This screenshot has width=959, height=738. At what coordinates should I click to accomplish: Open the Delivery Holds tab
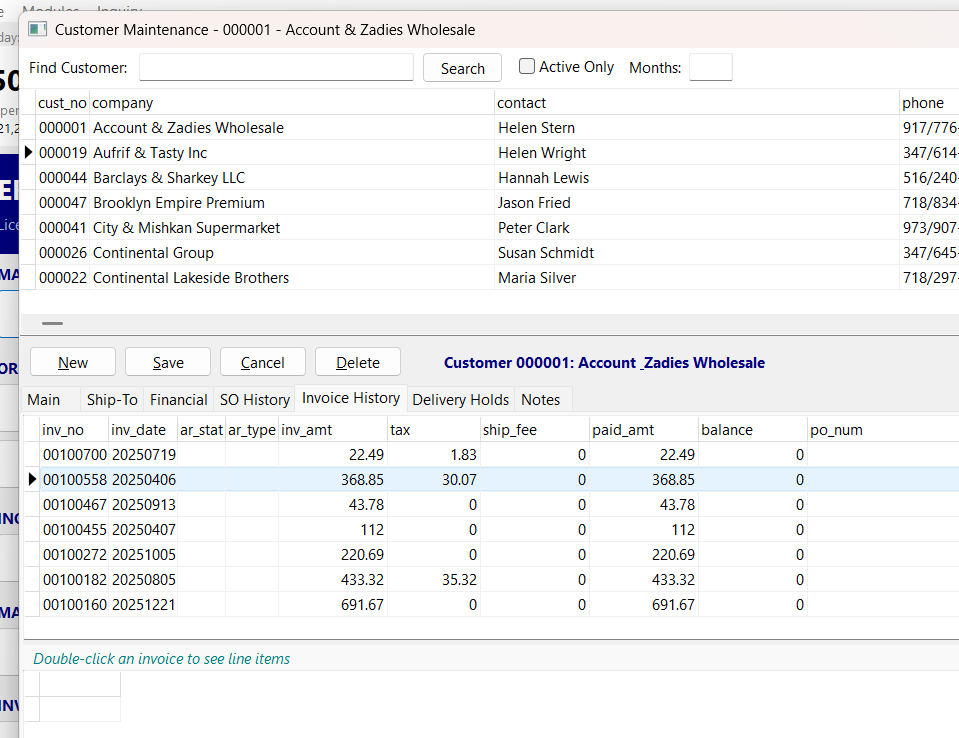[460, 399]
